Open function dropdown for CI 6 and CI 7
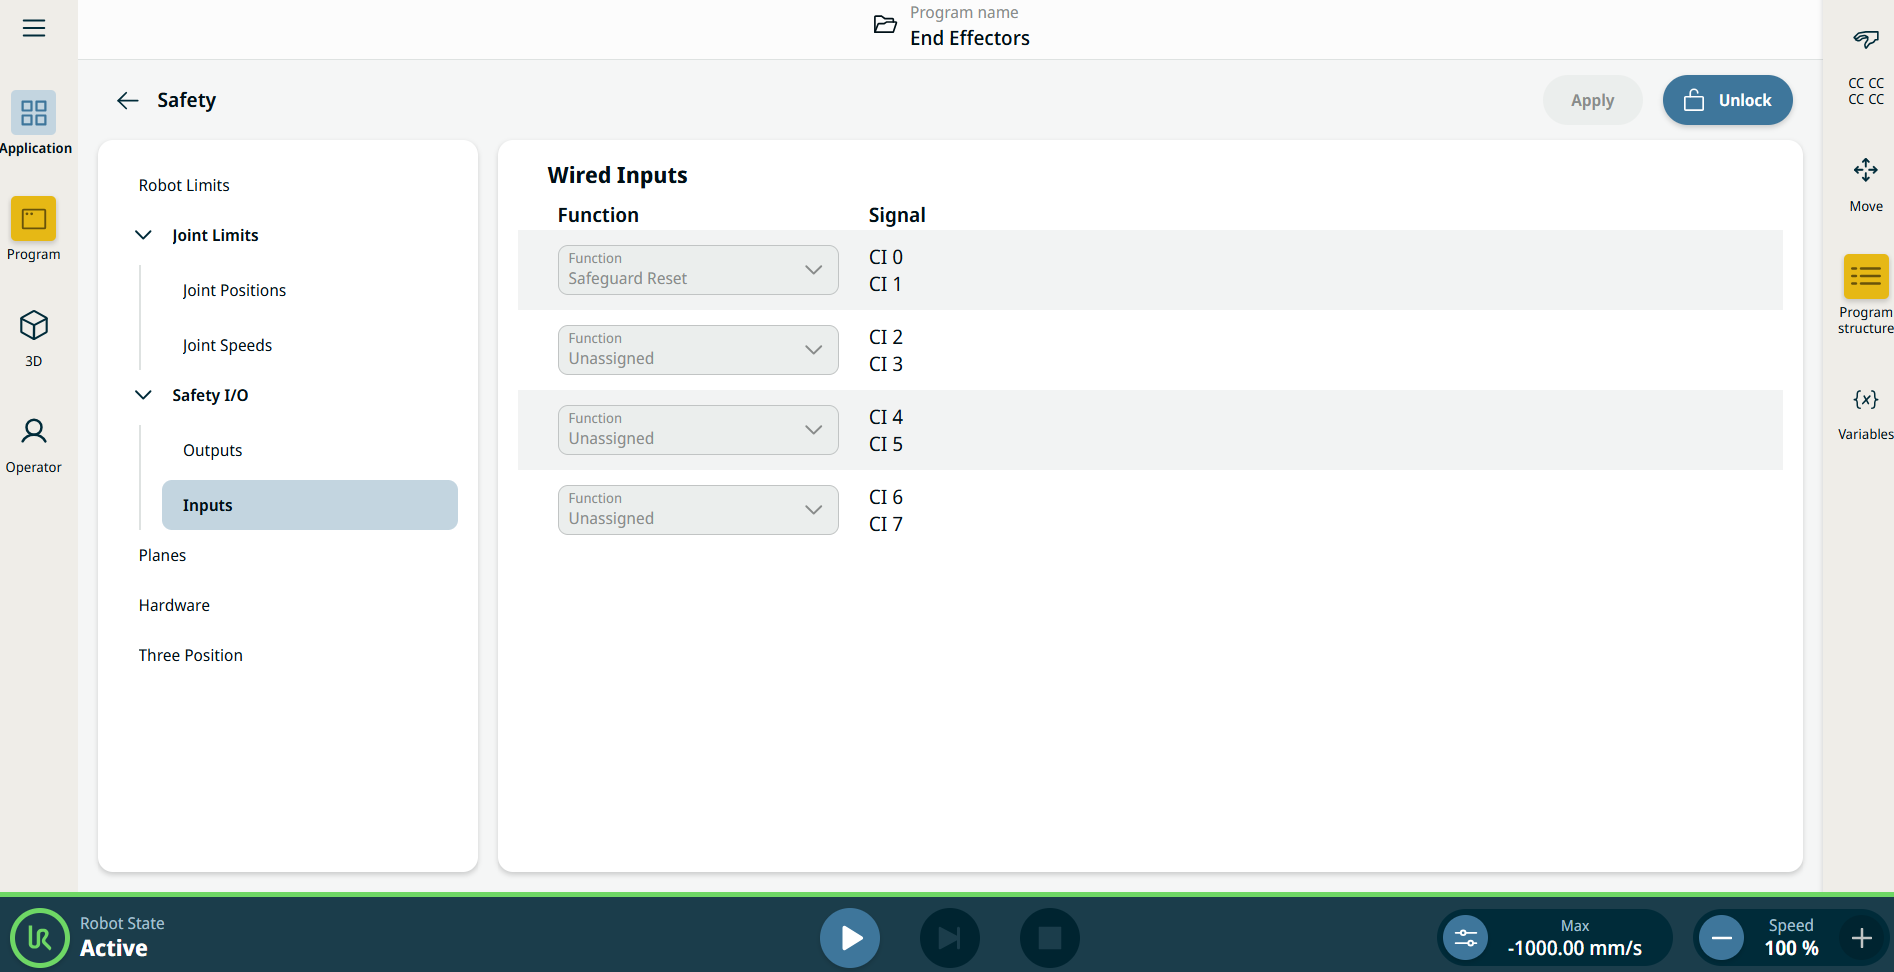The width and height of the screenshot is (1894, 972). (x=698, y=510)
